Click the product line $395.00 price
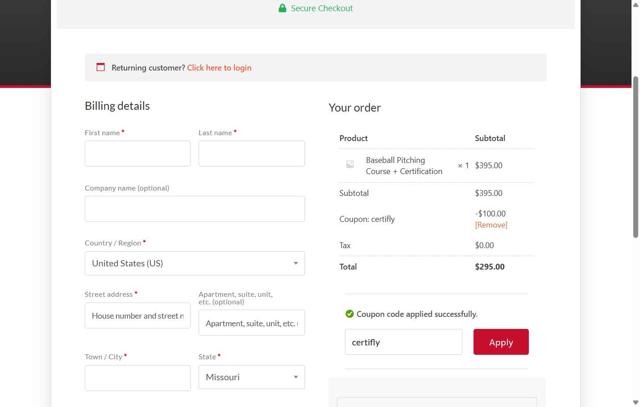Image resolution: width=640 pixels, height=407 pixels. [x=488, y=165]
